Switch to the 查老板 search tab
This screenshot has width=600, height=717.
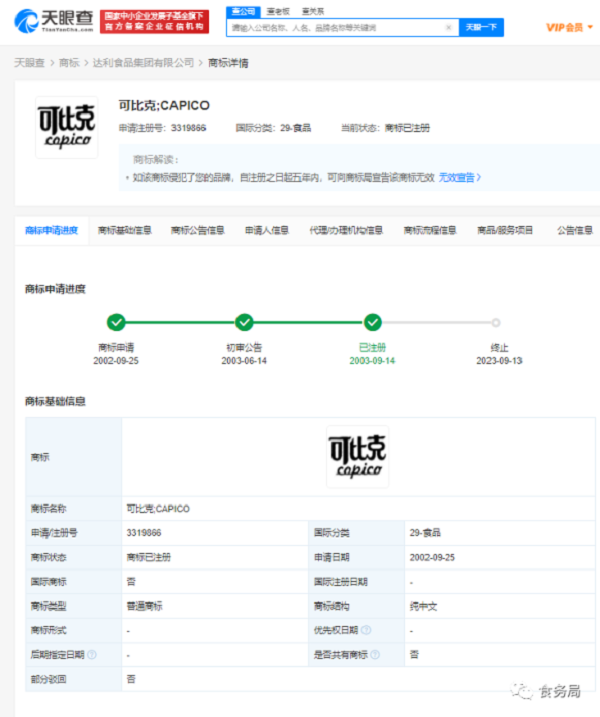click(x=278, y=11)
